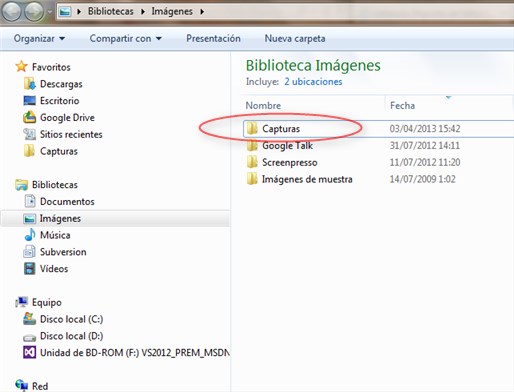The width and height of the screenshot is (514, 392).
Task: Open the Música library
Action: pos(55,235)
